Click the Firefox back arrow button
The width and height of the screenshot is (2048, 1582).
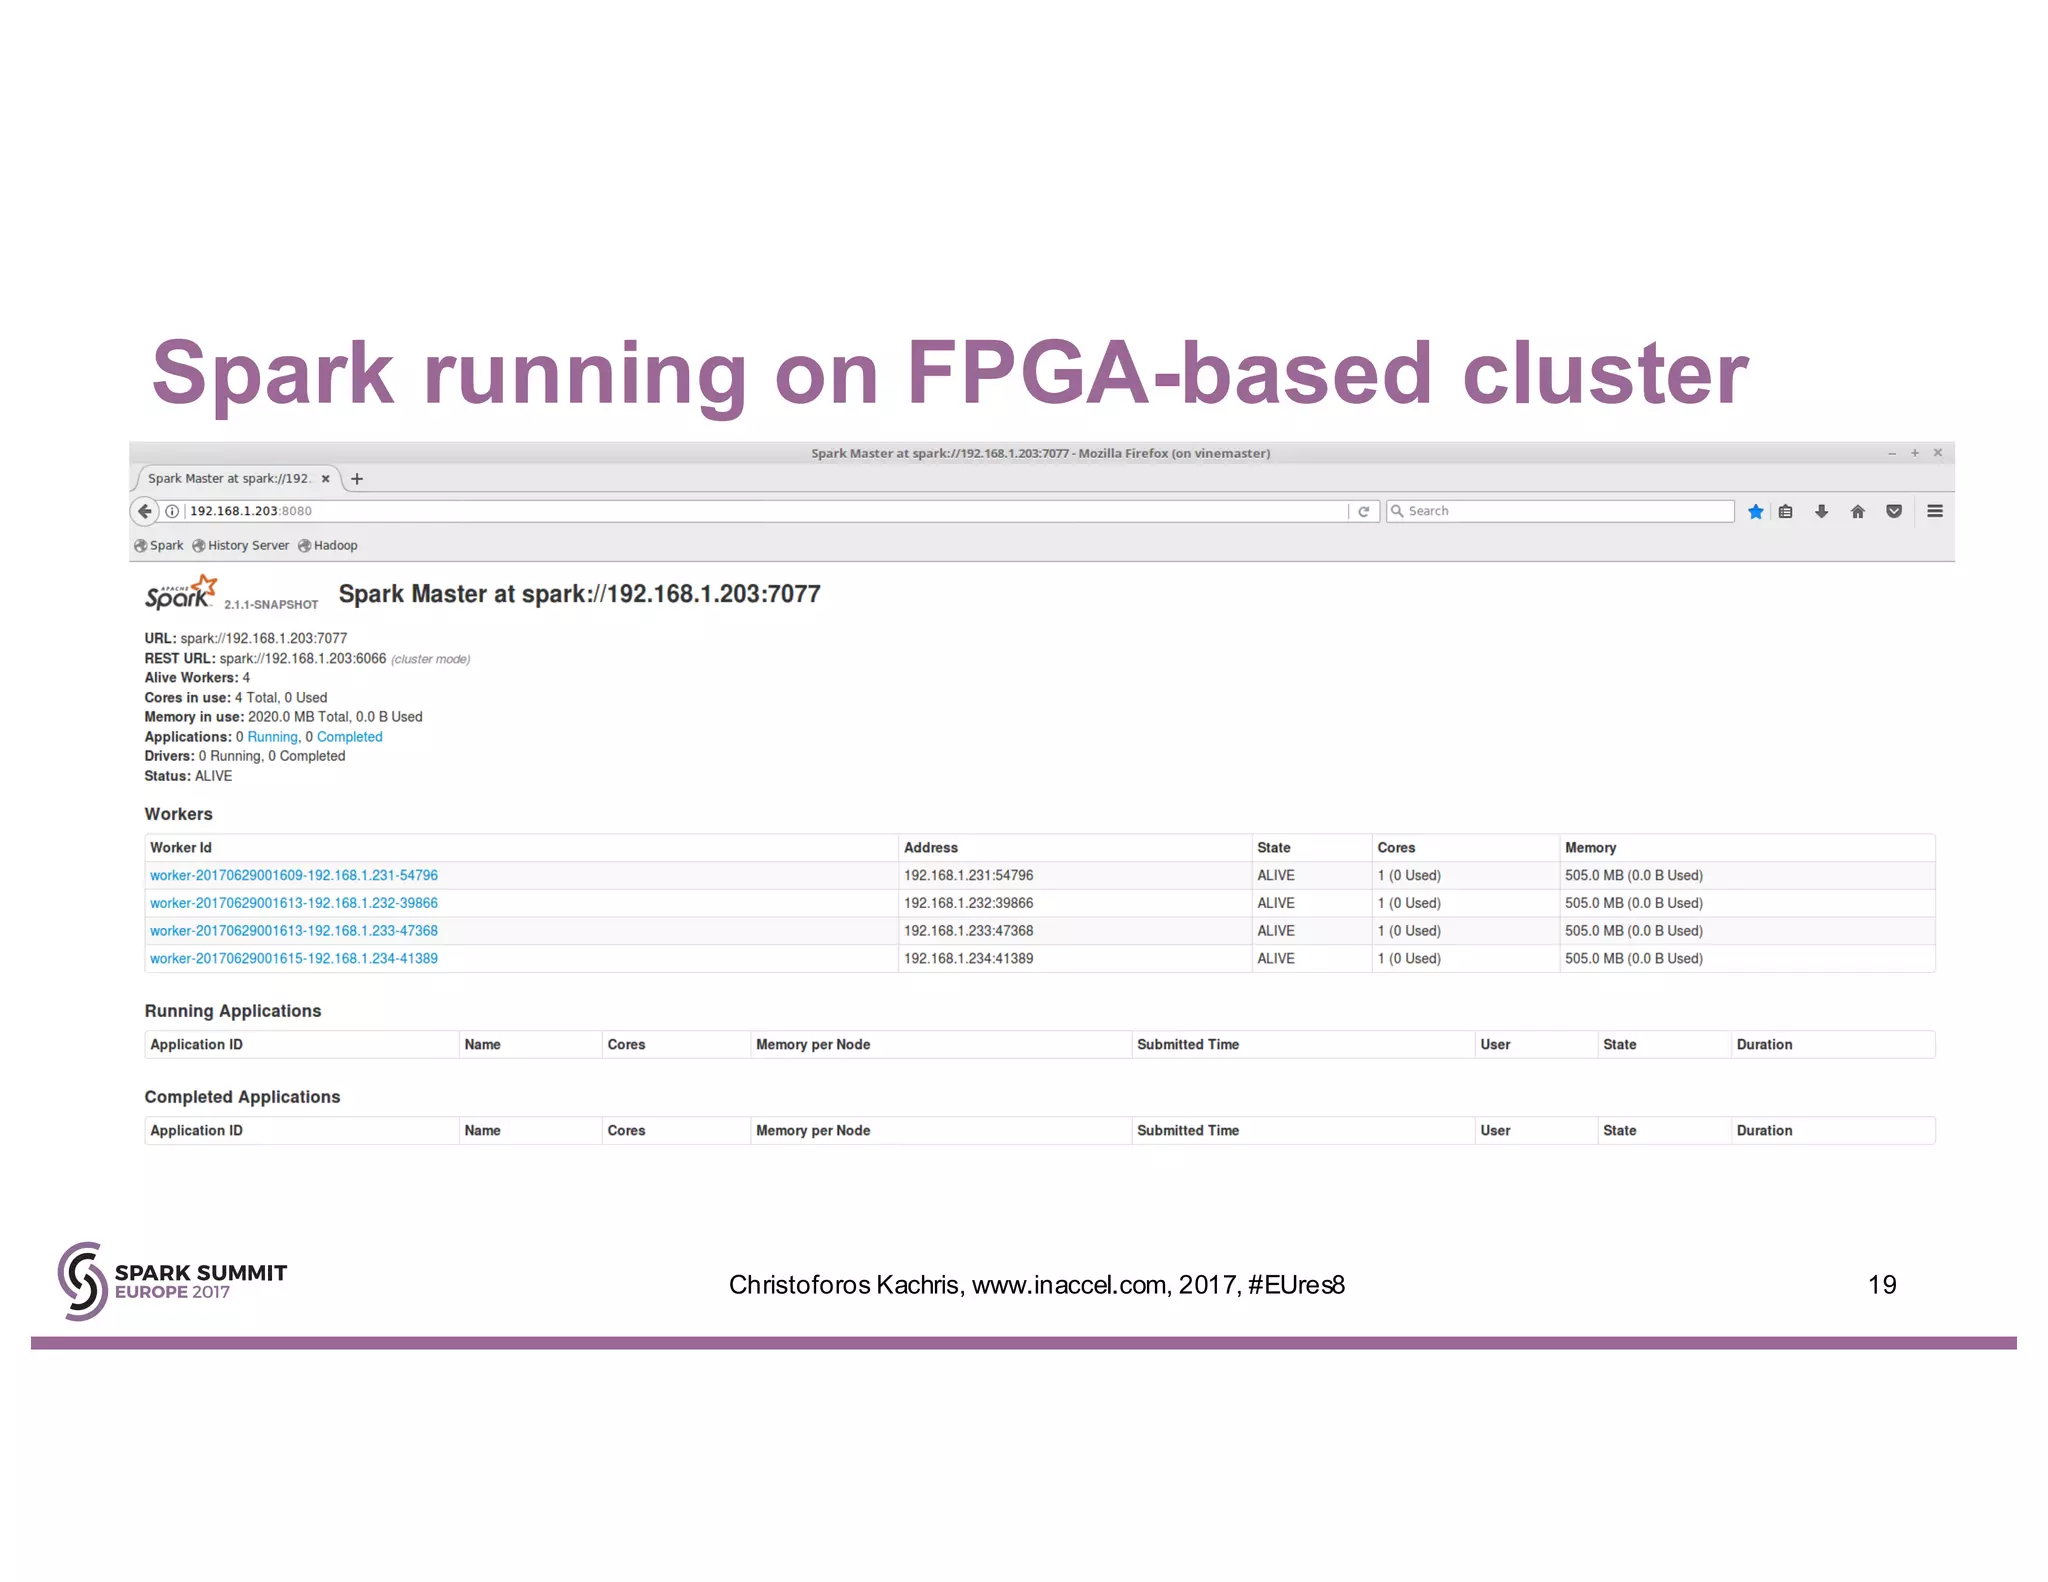click(145, 511)
